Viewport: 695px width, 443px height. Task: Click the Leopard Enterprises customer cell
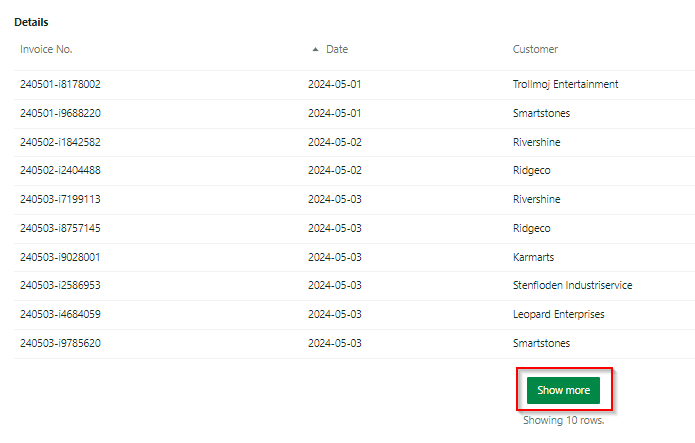point(558,314)
